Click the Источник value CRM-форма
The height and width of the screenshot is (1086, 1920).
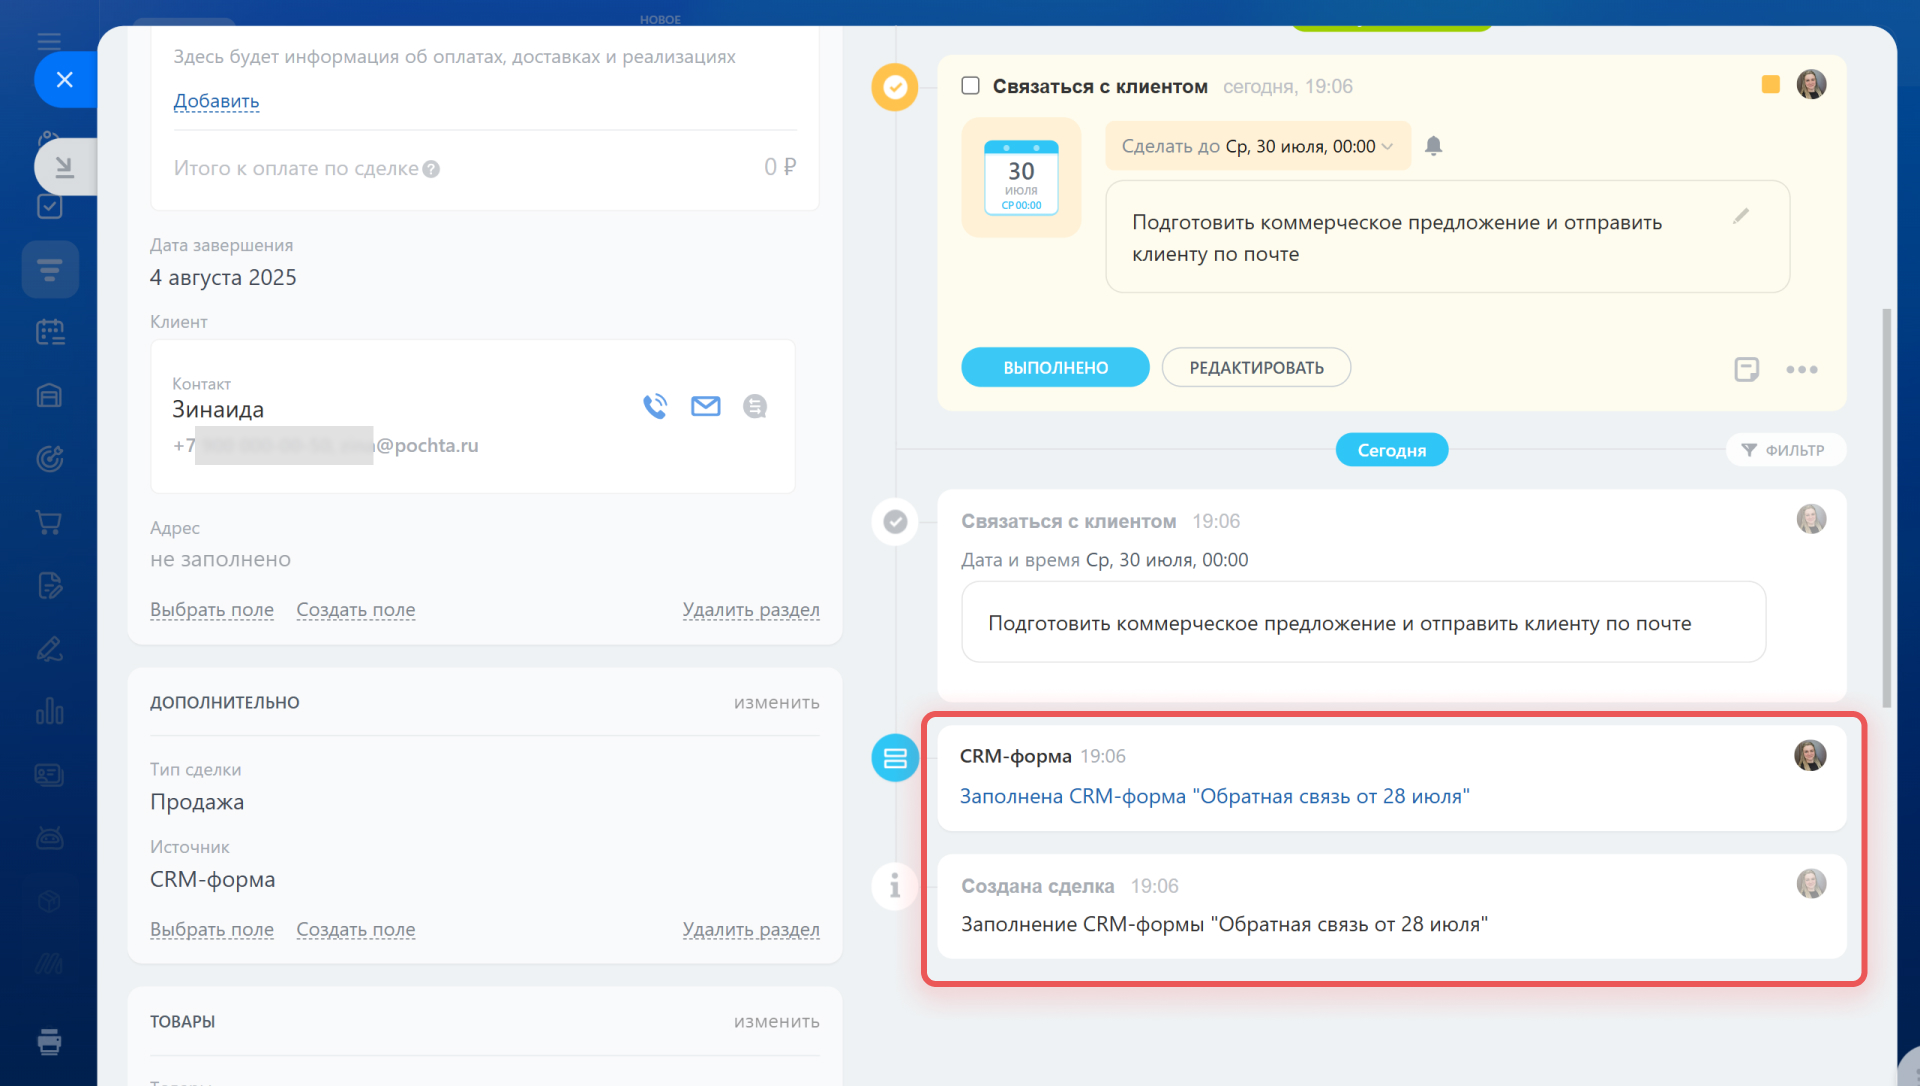[213, 880]
